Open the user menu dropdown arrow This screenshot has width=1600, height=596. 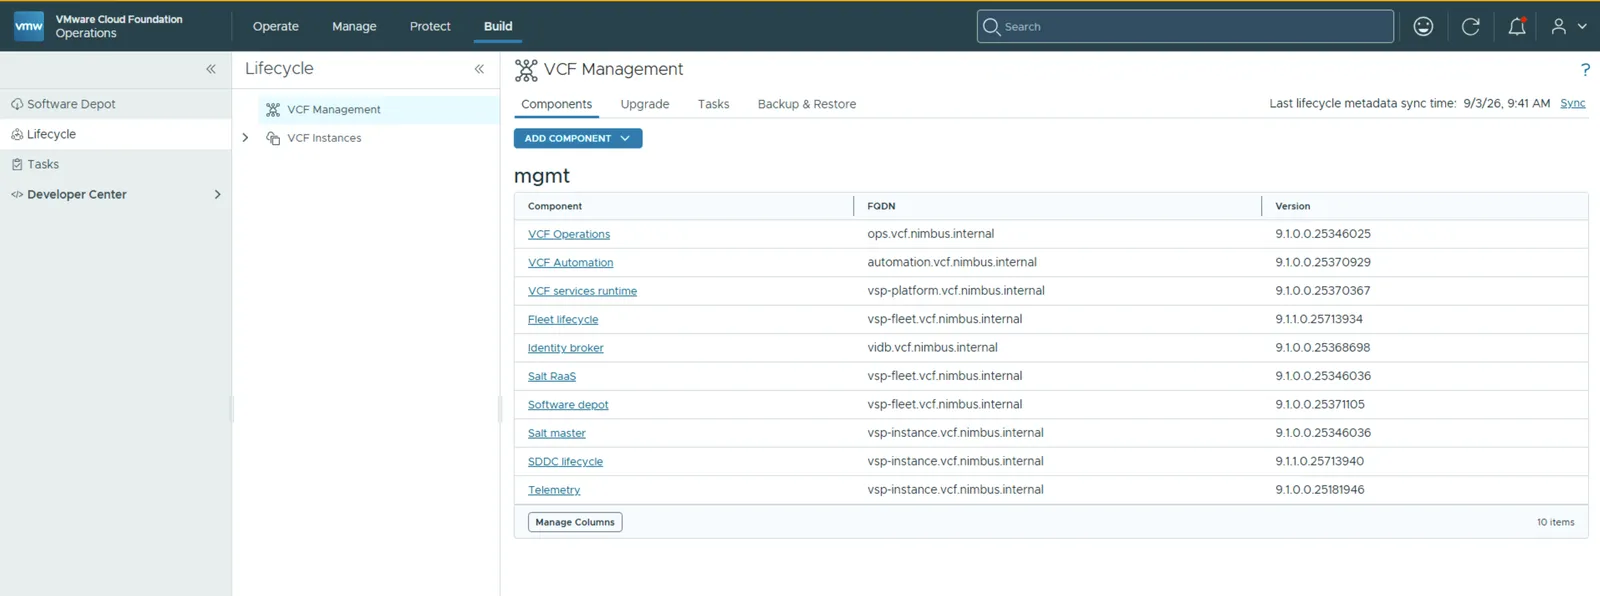[1582, 27]
